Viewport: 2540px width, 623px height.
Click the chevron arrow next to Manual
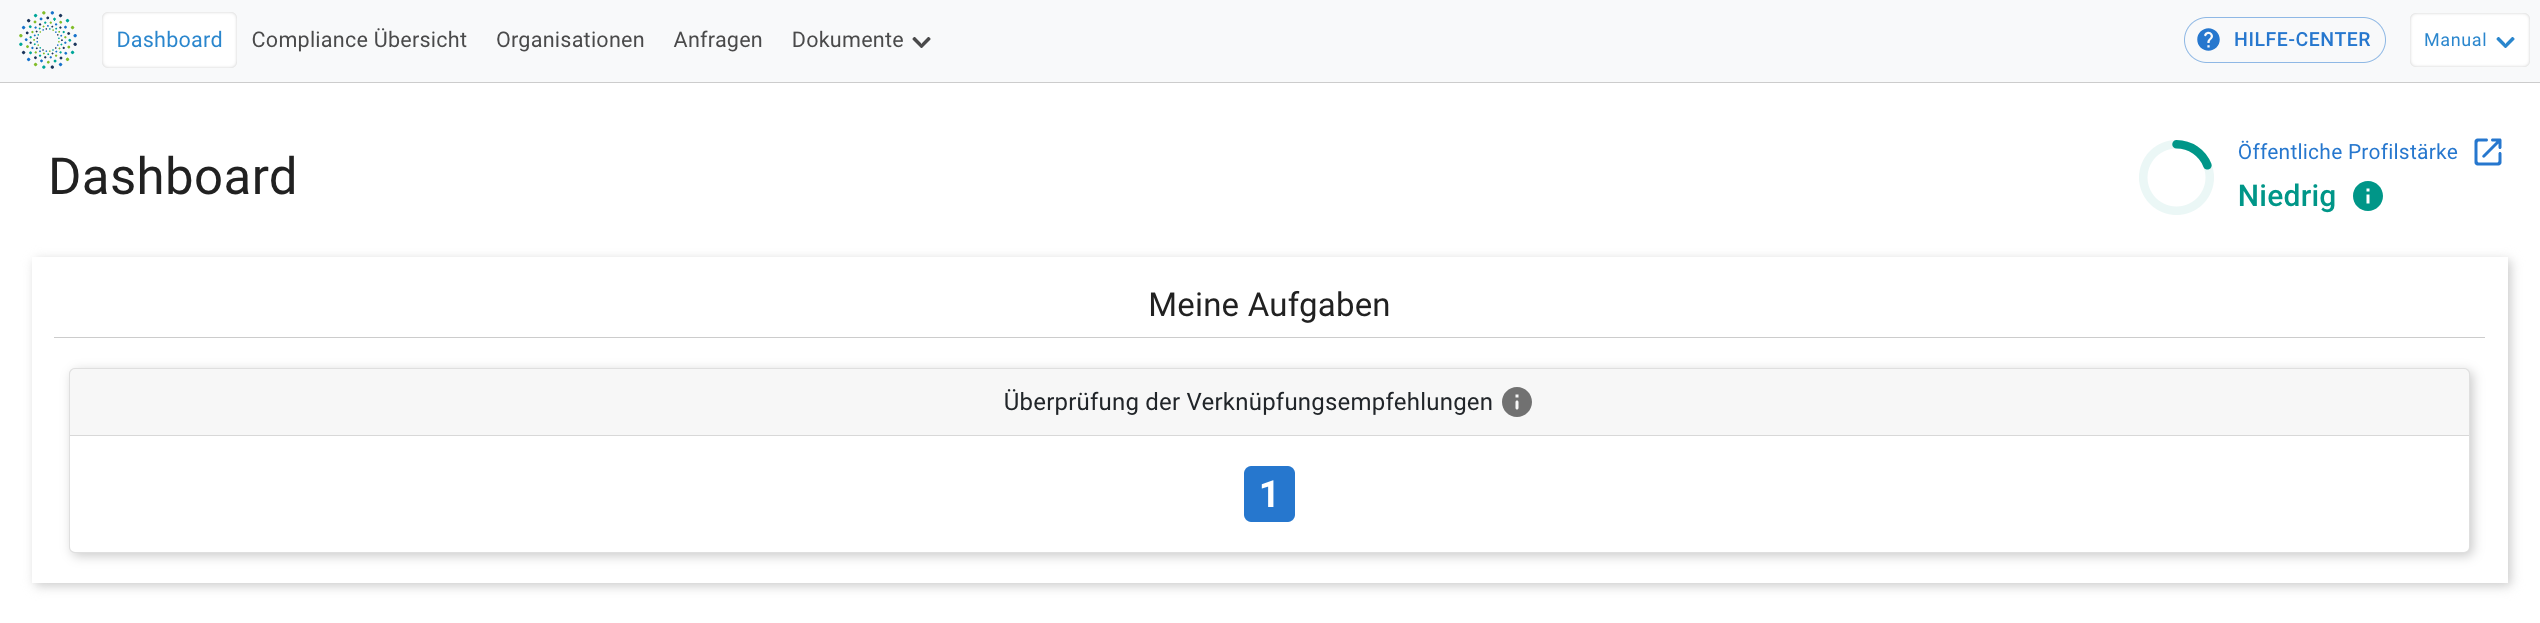2505,42
